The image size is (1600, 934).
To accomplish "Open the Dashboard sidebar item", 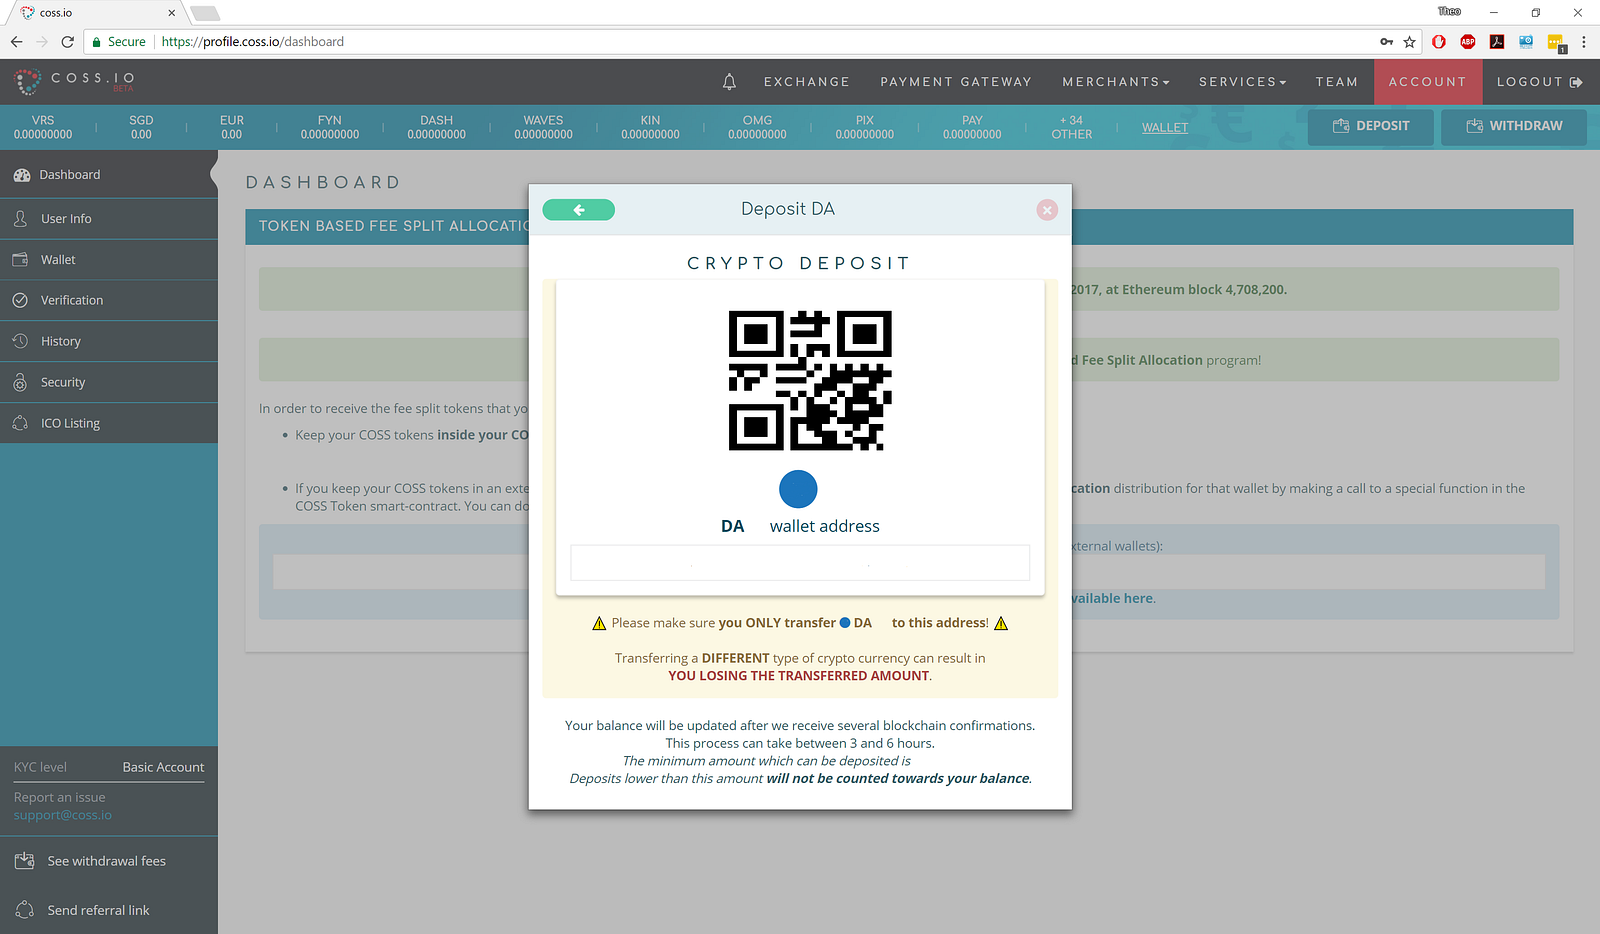I will [x=109, y=175].
